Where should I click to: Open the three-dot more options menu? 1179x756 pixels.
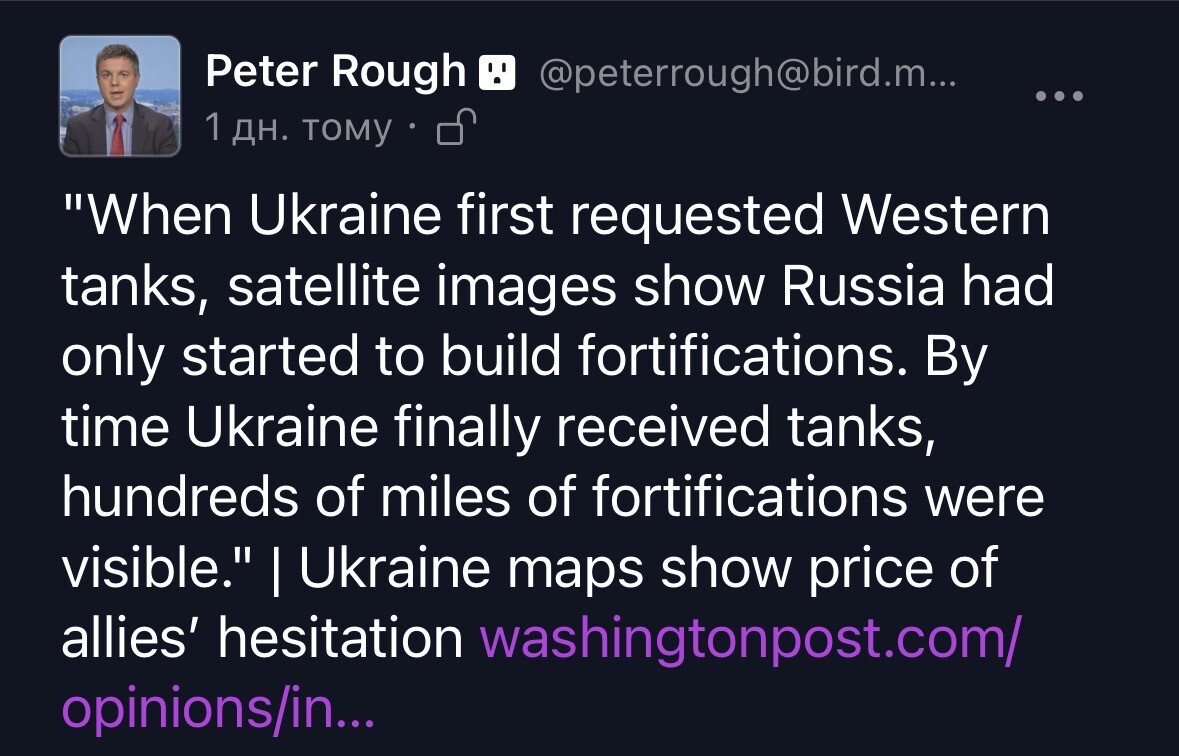pos(1059,97)
